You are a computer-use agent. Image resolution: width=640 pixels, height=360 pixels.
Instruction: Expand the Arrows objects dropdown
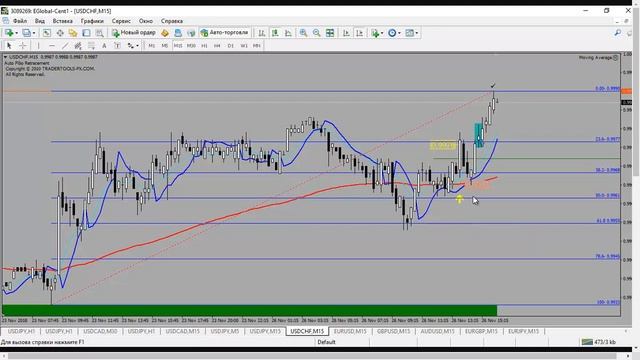tap(137, 46)
